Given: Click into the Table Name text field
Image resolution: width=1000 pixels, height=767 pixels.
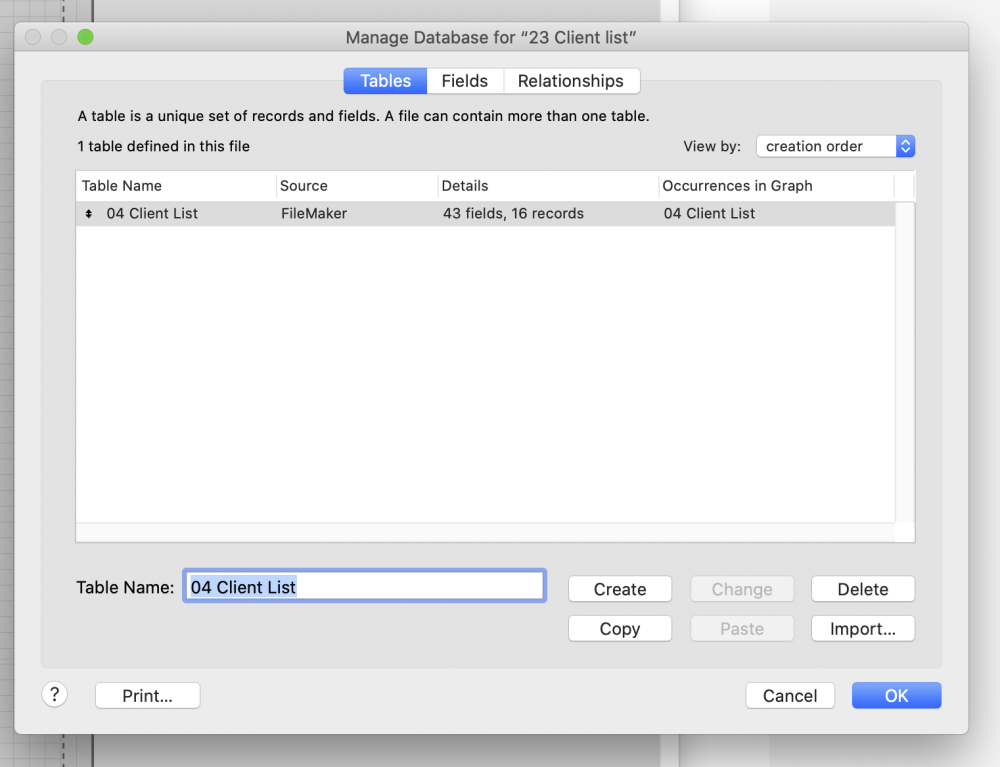Looking at the screenshot, I should point(365,587).
